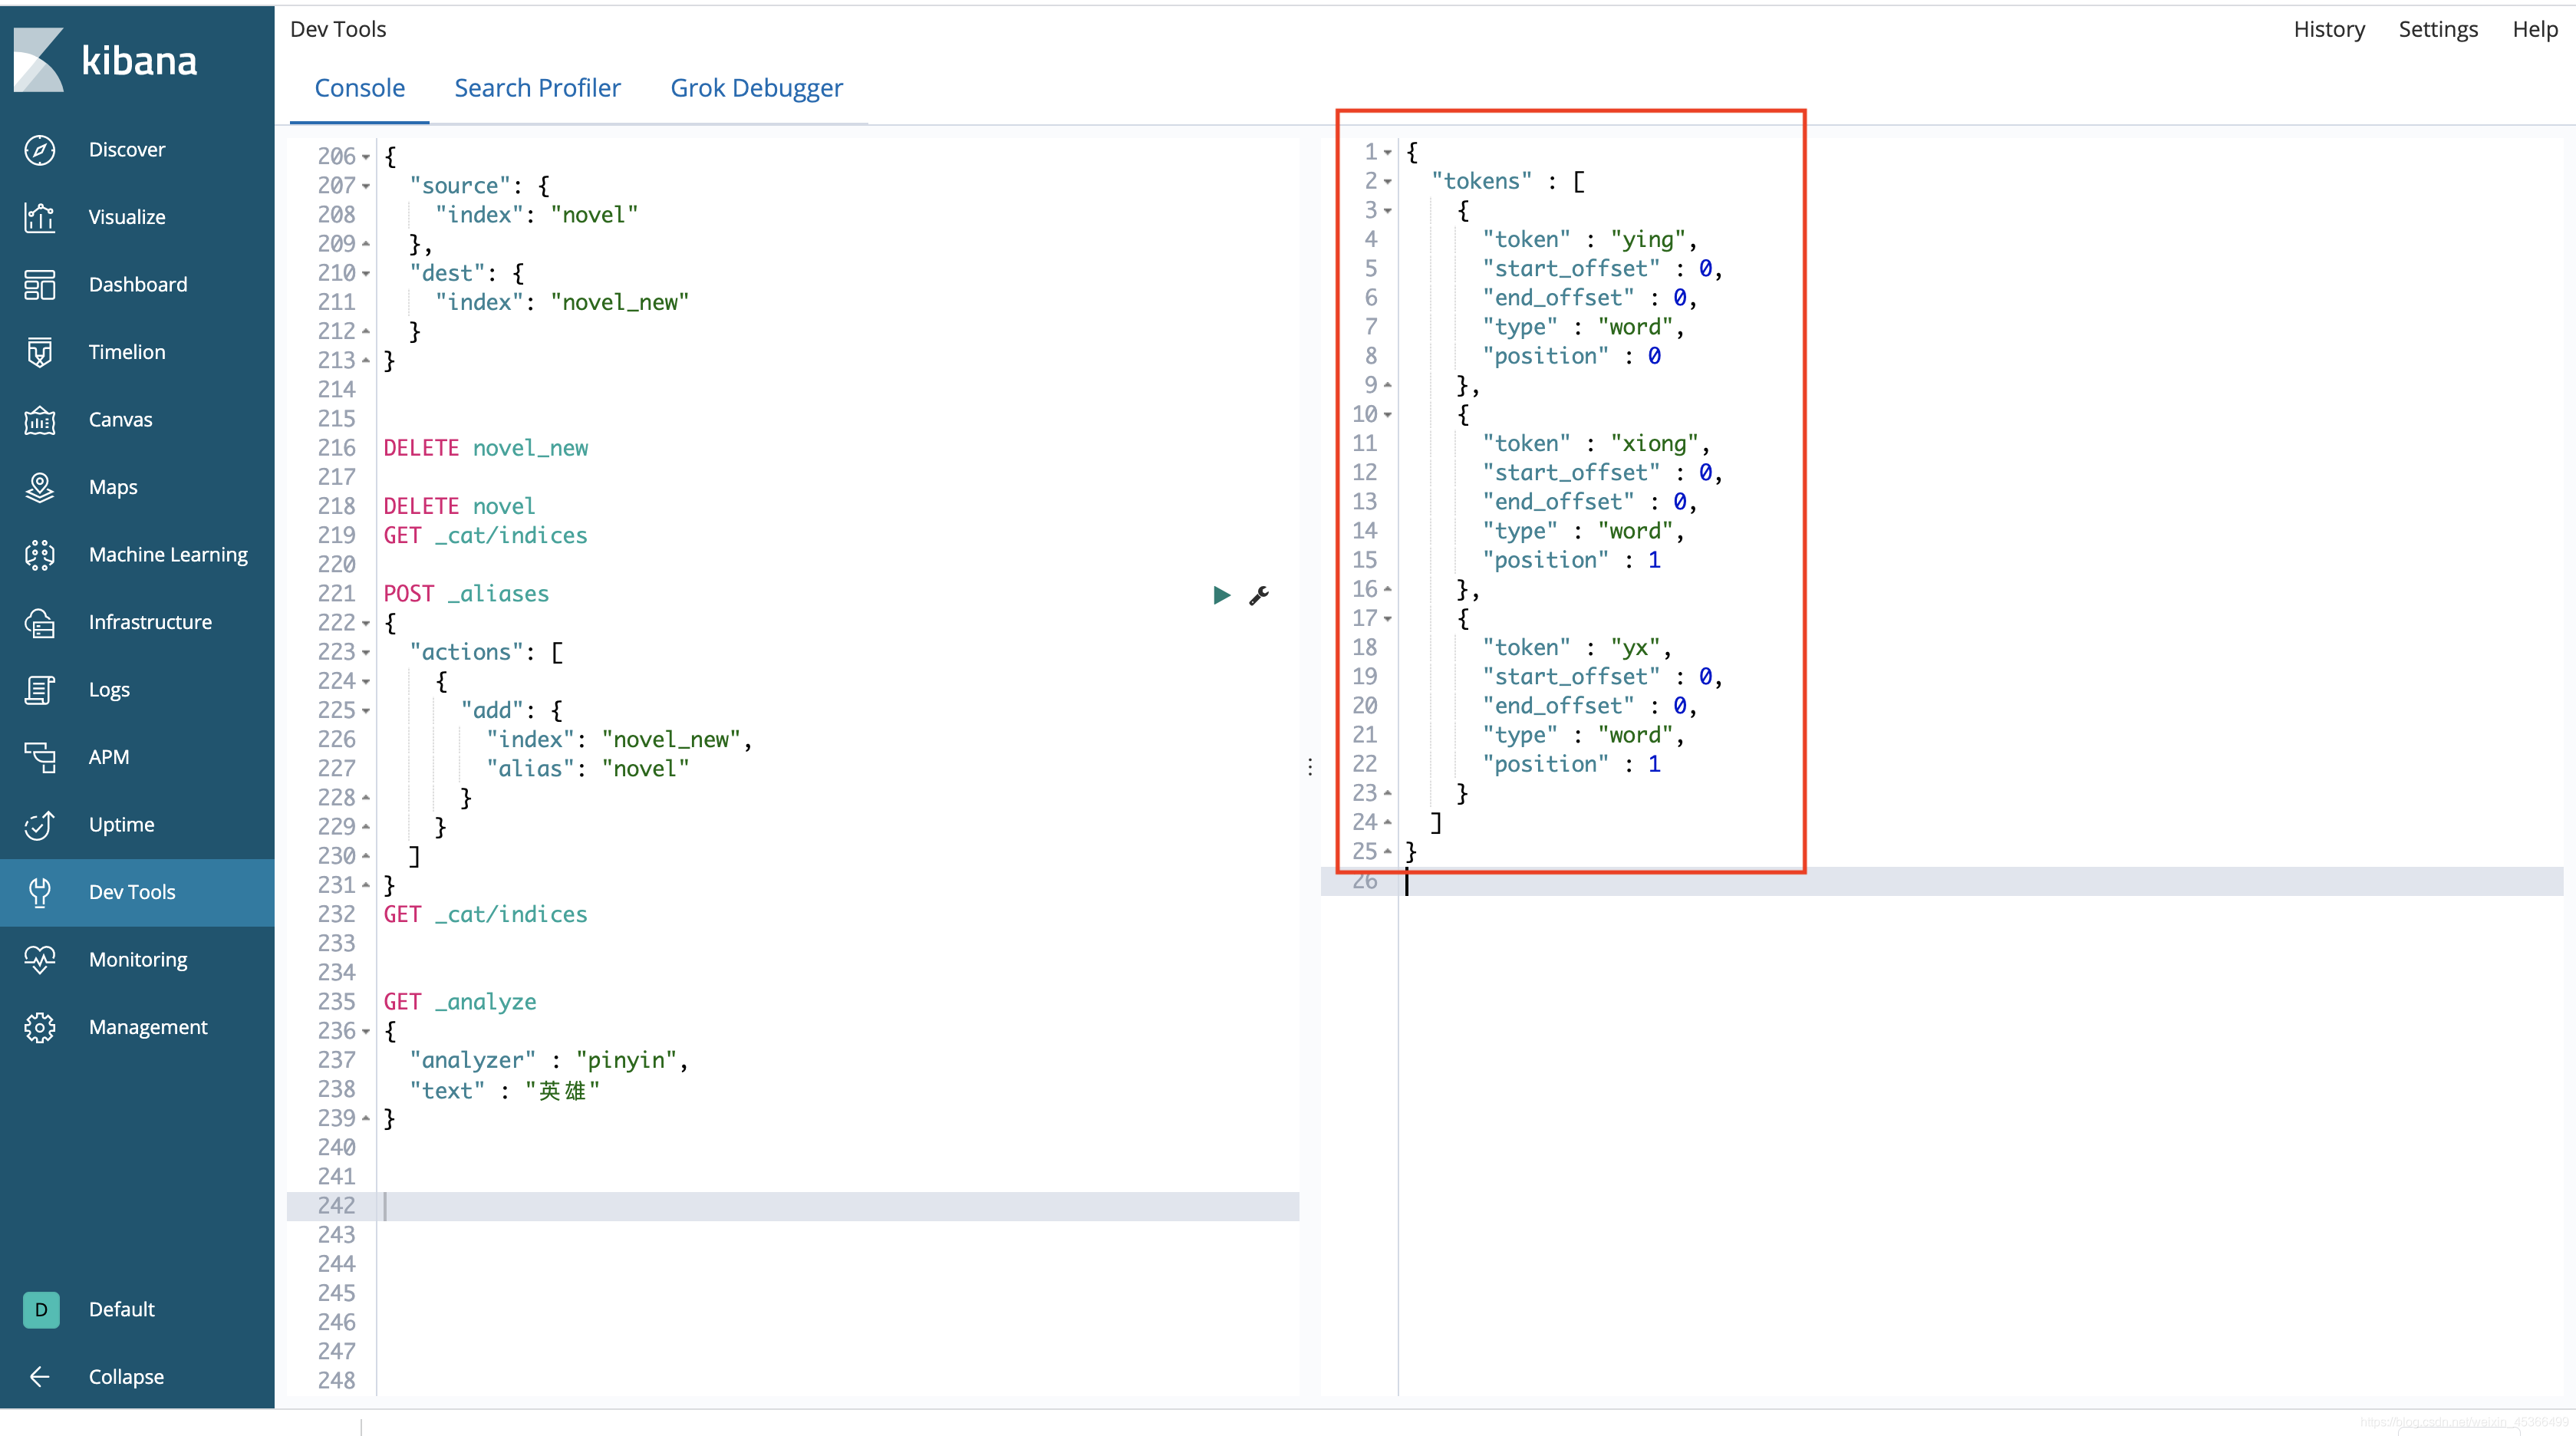Open the History link
Image resolution: width=2576 pixels, height=1436 pixels.
coord(2328,30)
